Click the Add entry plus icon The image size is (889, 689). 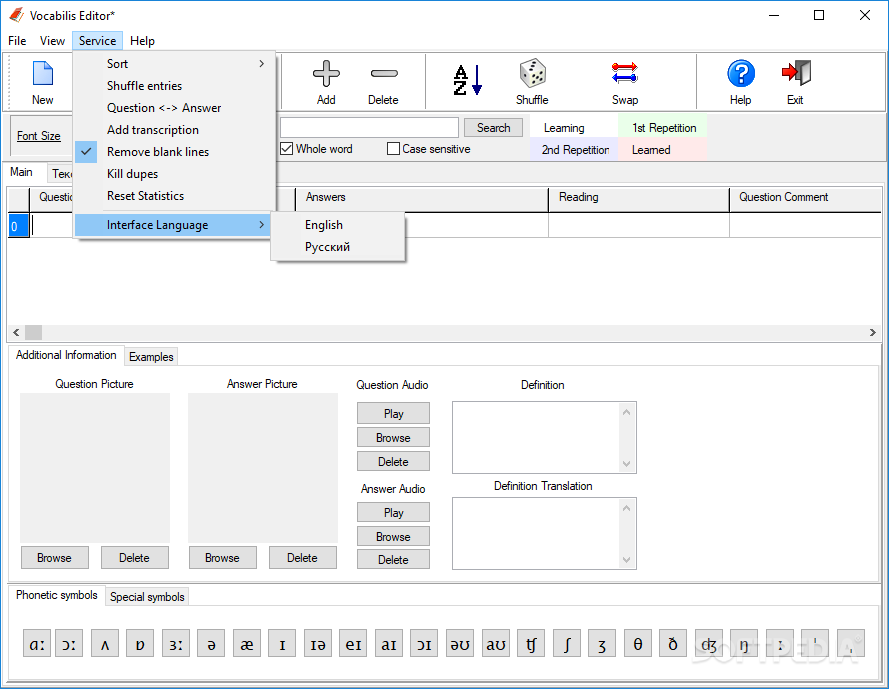326,74
